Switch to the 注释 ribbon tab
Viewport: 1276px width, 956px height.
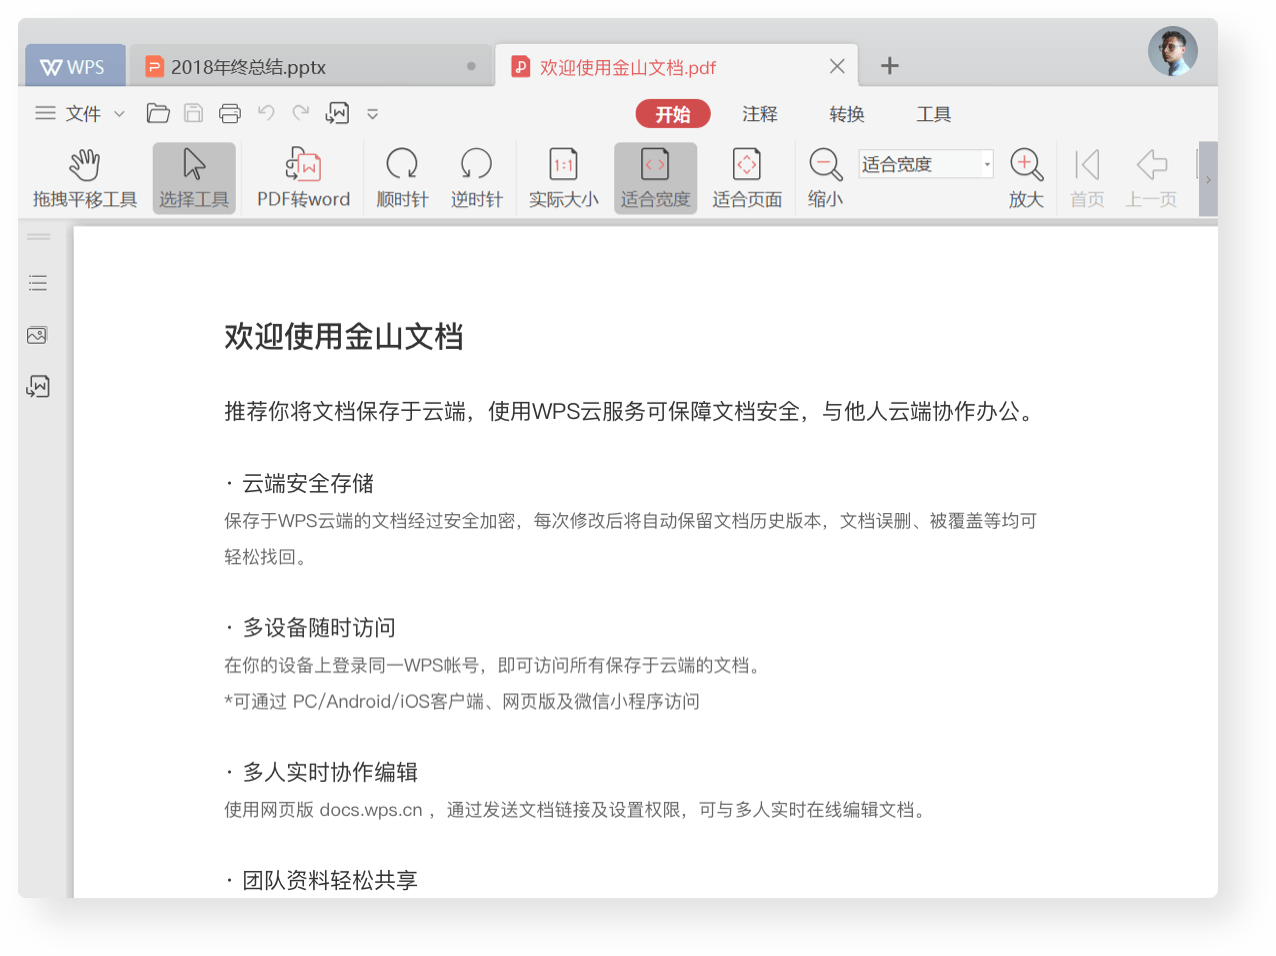(759, 114)
